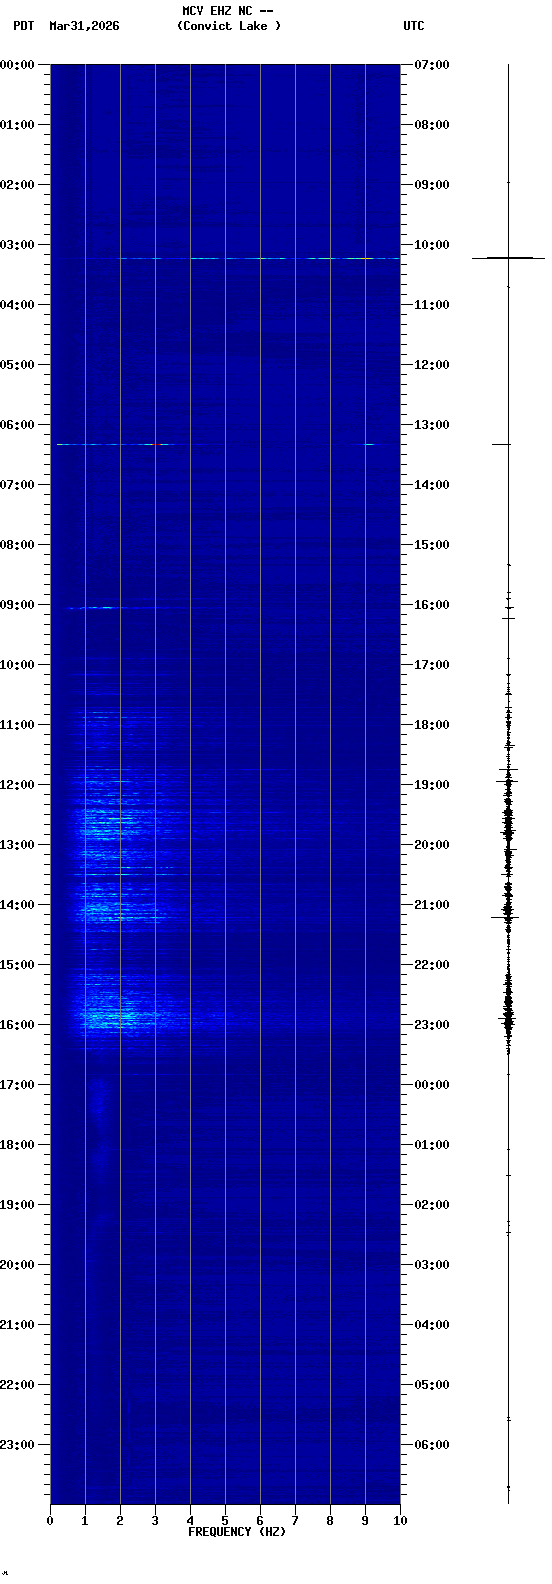
Task: Click the UTC time label 07:00
Action: click(432, 65)
